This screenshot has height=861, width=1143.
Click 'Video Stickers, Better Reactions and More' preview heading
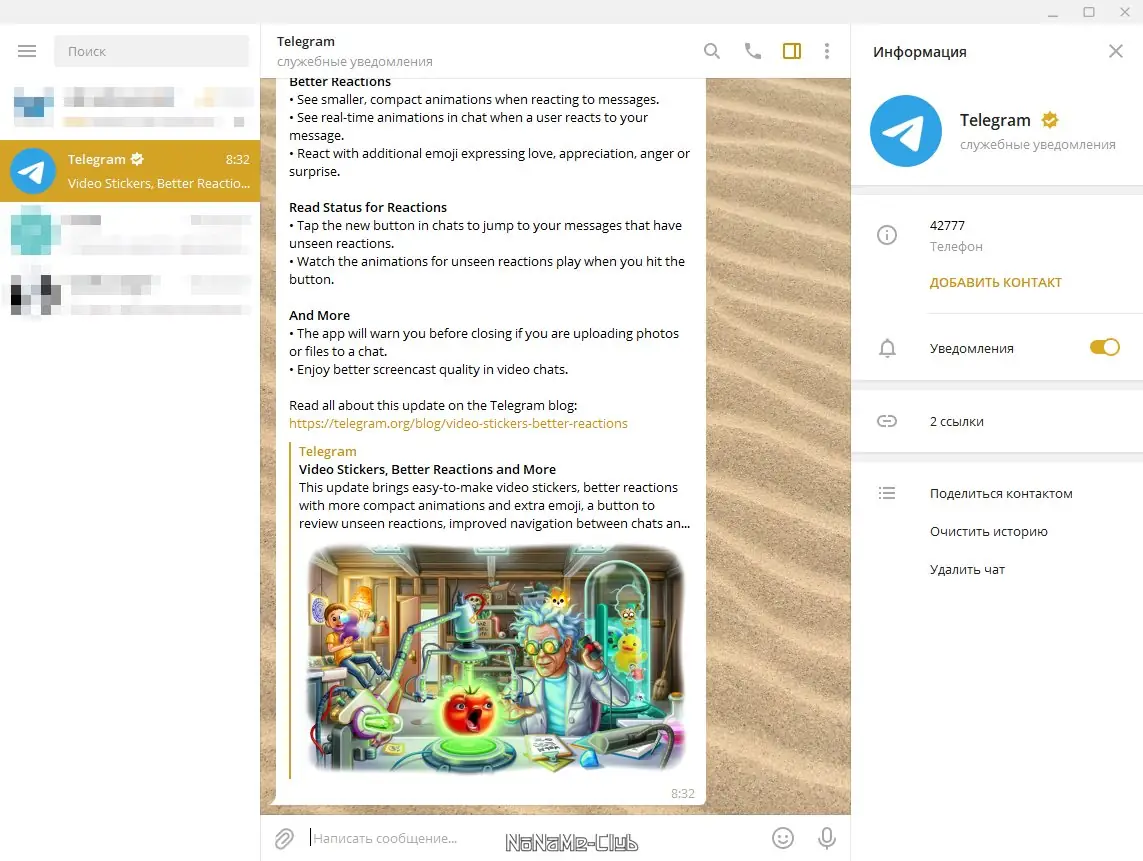coord(427,470)
